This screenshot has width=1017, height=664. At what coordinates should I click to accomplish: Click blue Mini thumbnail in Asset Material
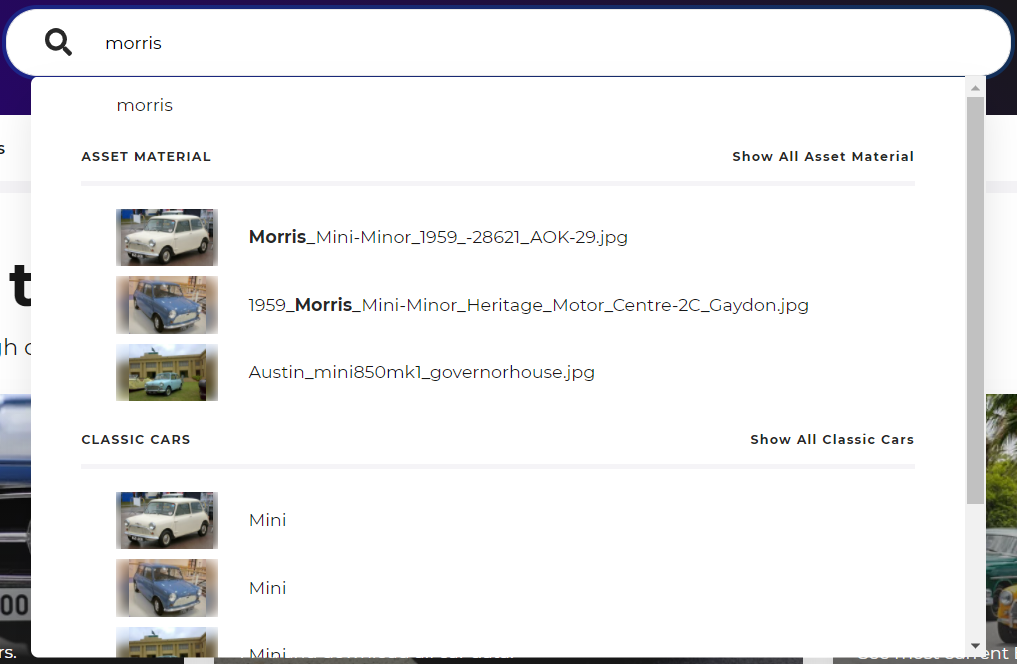click(x=167, y=305)
